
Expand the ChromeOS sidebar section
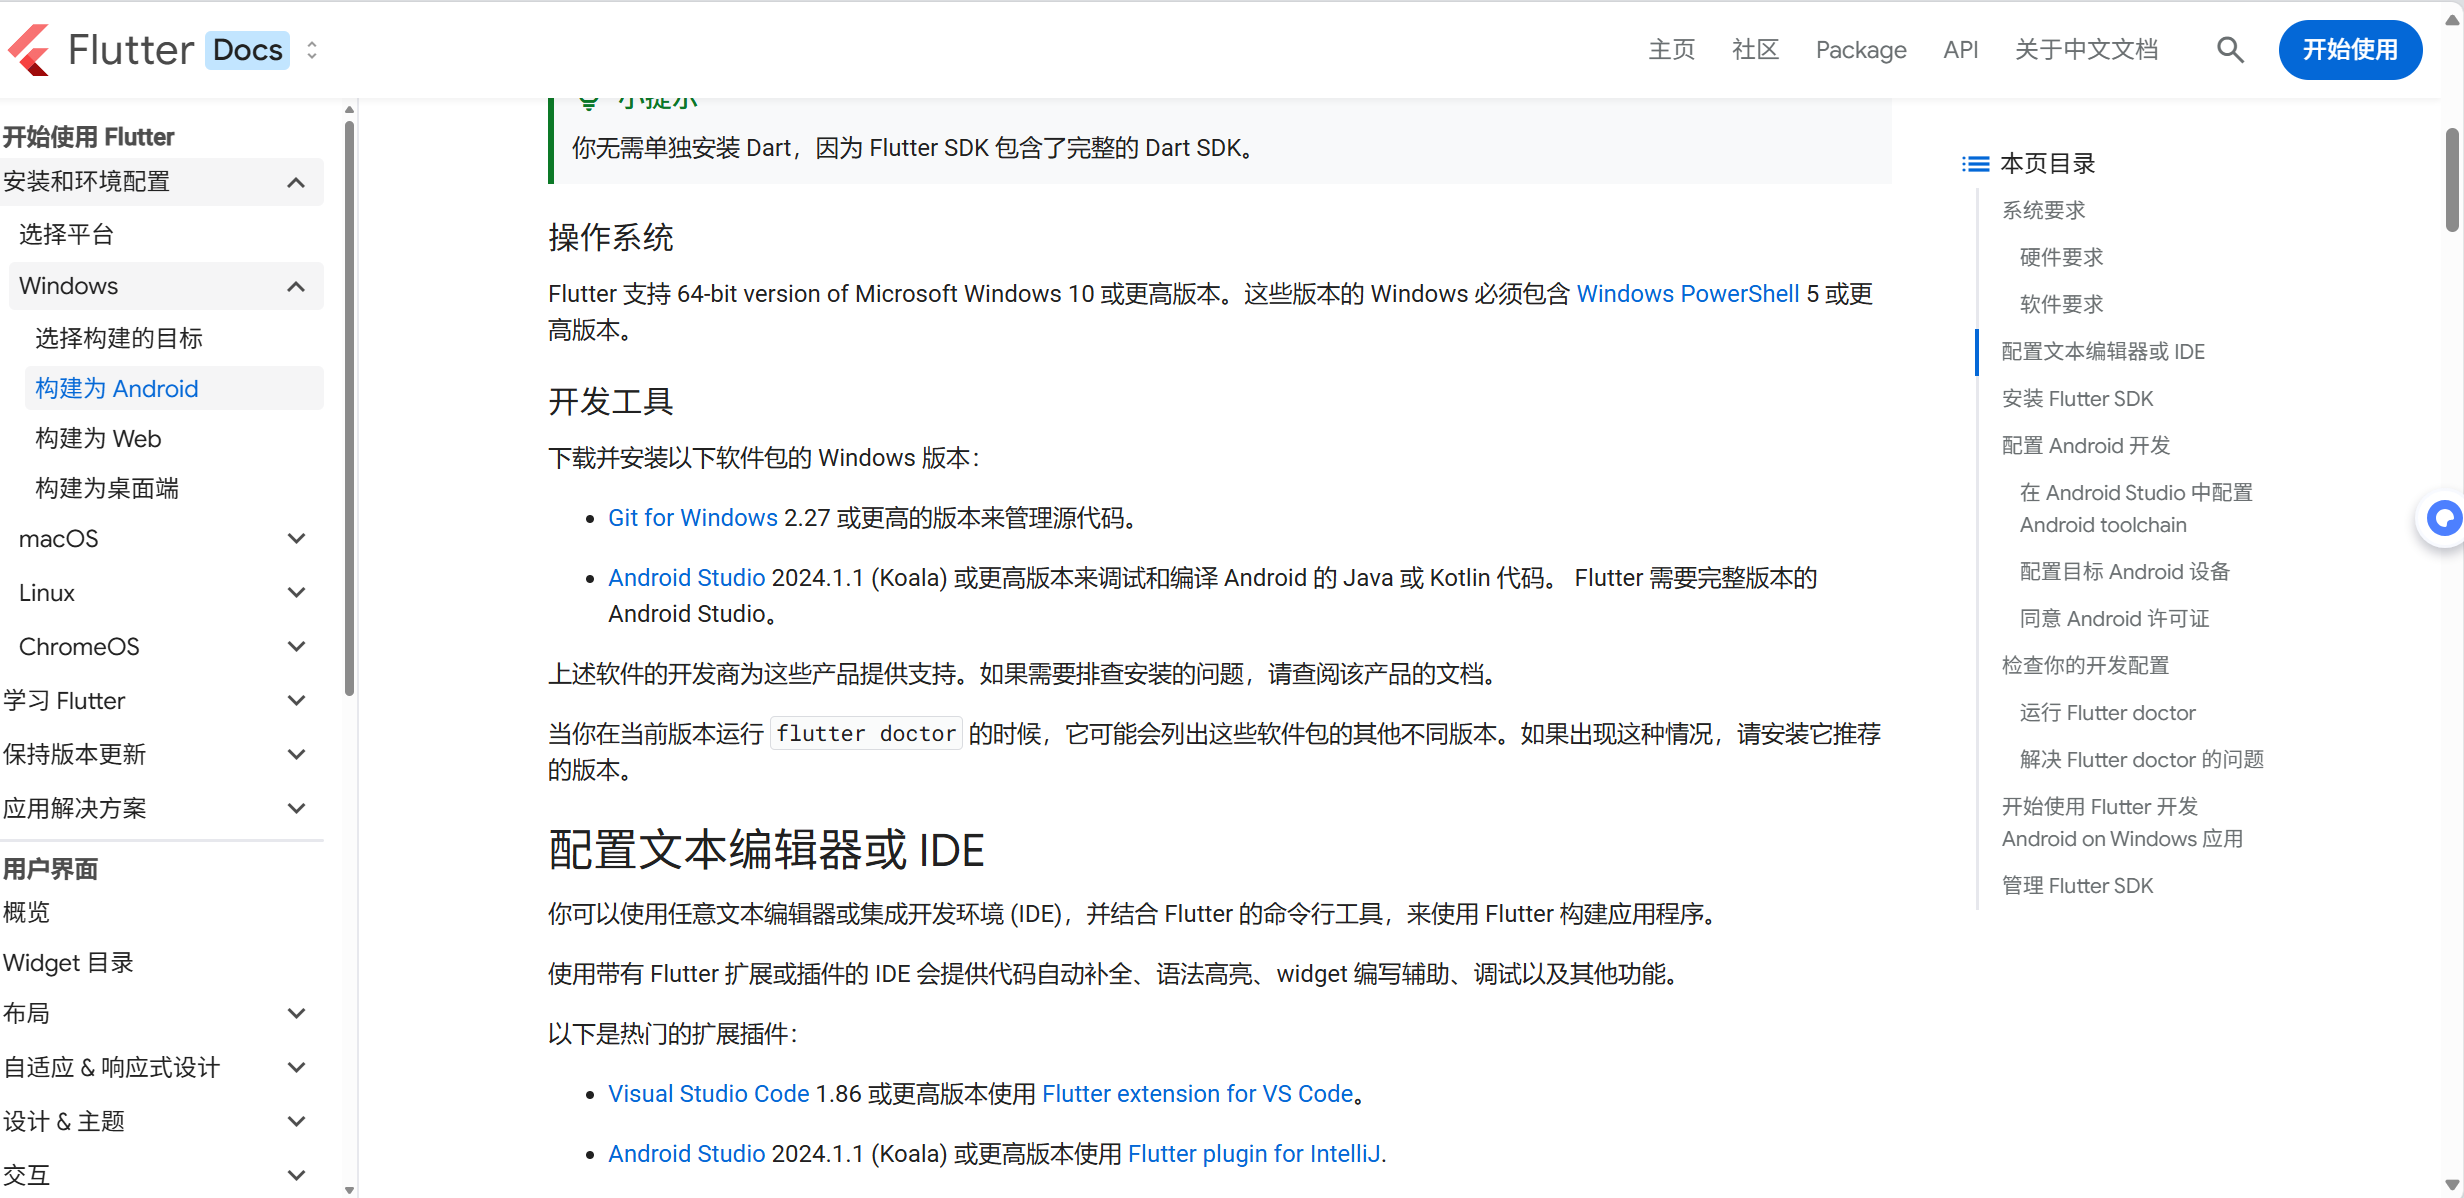[x=296, y=647]
